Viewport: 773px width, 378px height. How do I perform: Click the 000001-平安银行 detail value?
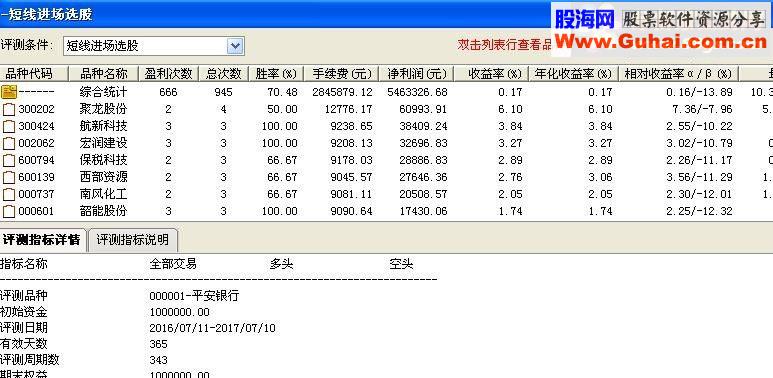coord(194,296)
